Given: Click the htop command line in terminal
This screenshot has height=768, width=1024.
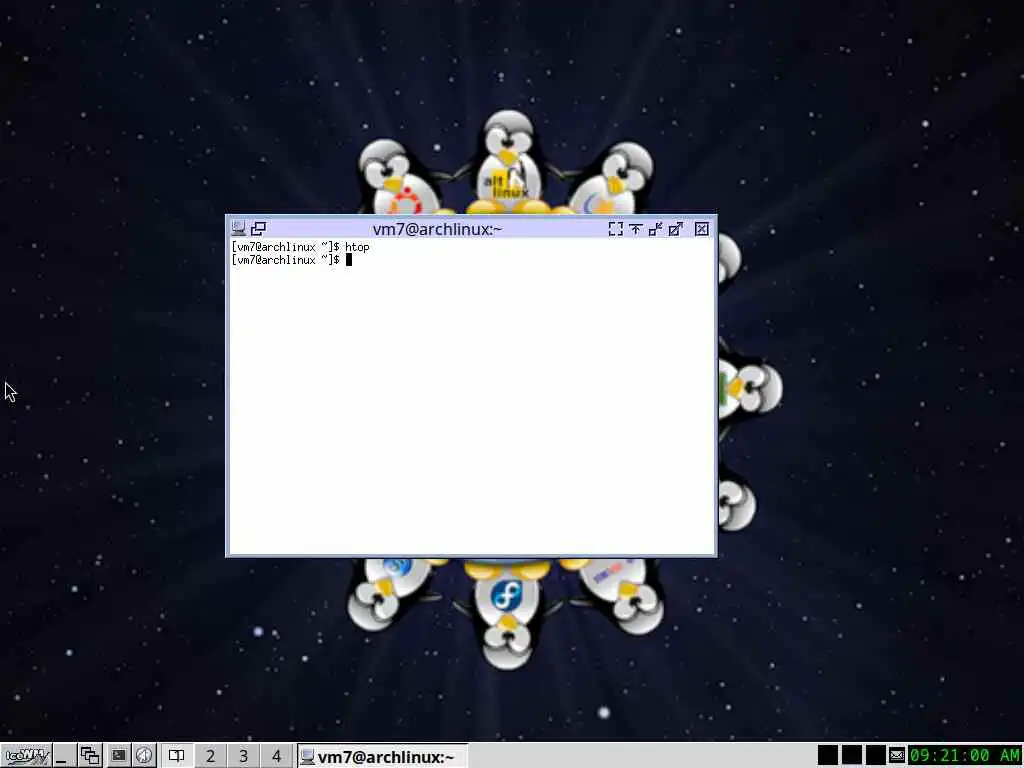Looking at the screenshot, I should (x=300, y=247).
